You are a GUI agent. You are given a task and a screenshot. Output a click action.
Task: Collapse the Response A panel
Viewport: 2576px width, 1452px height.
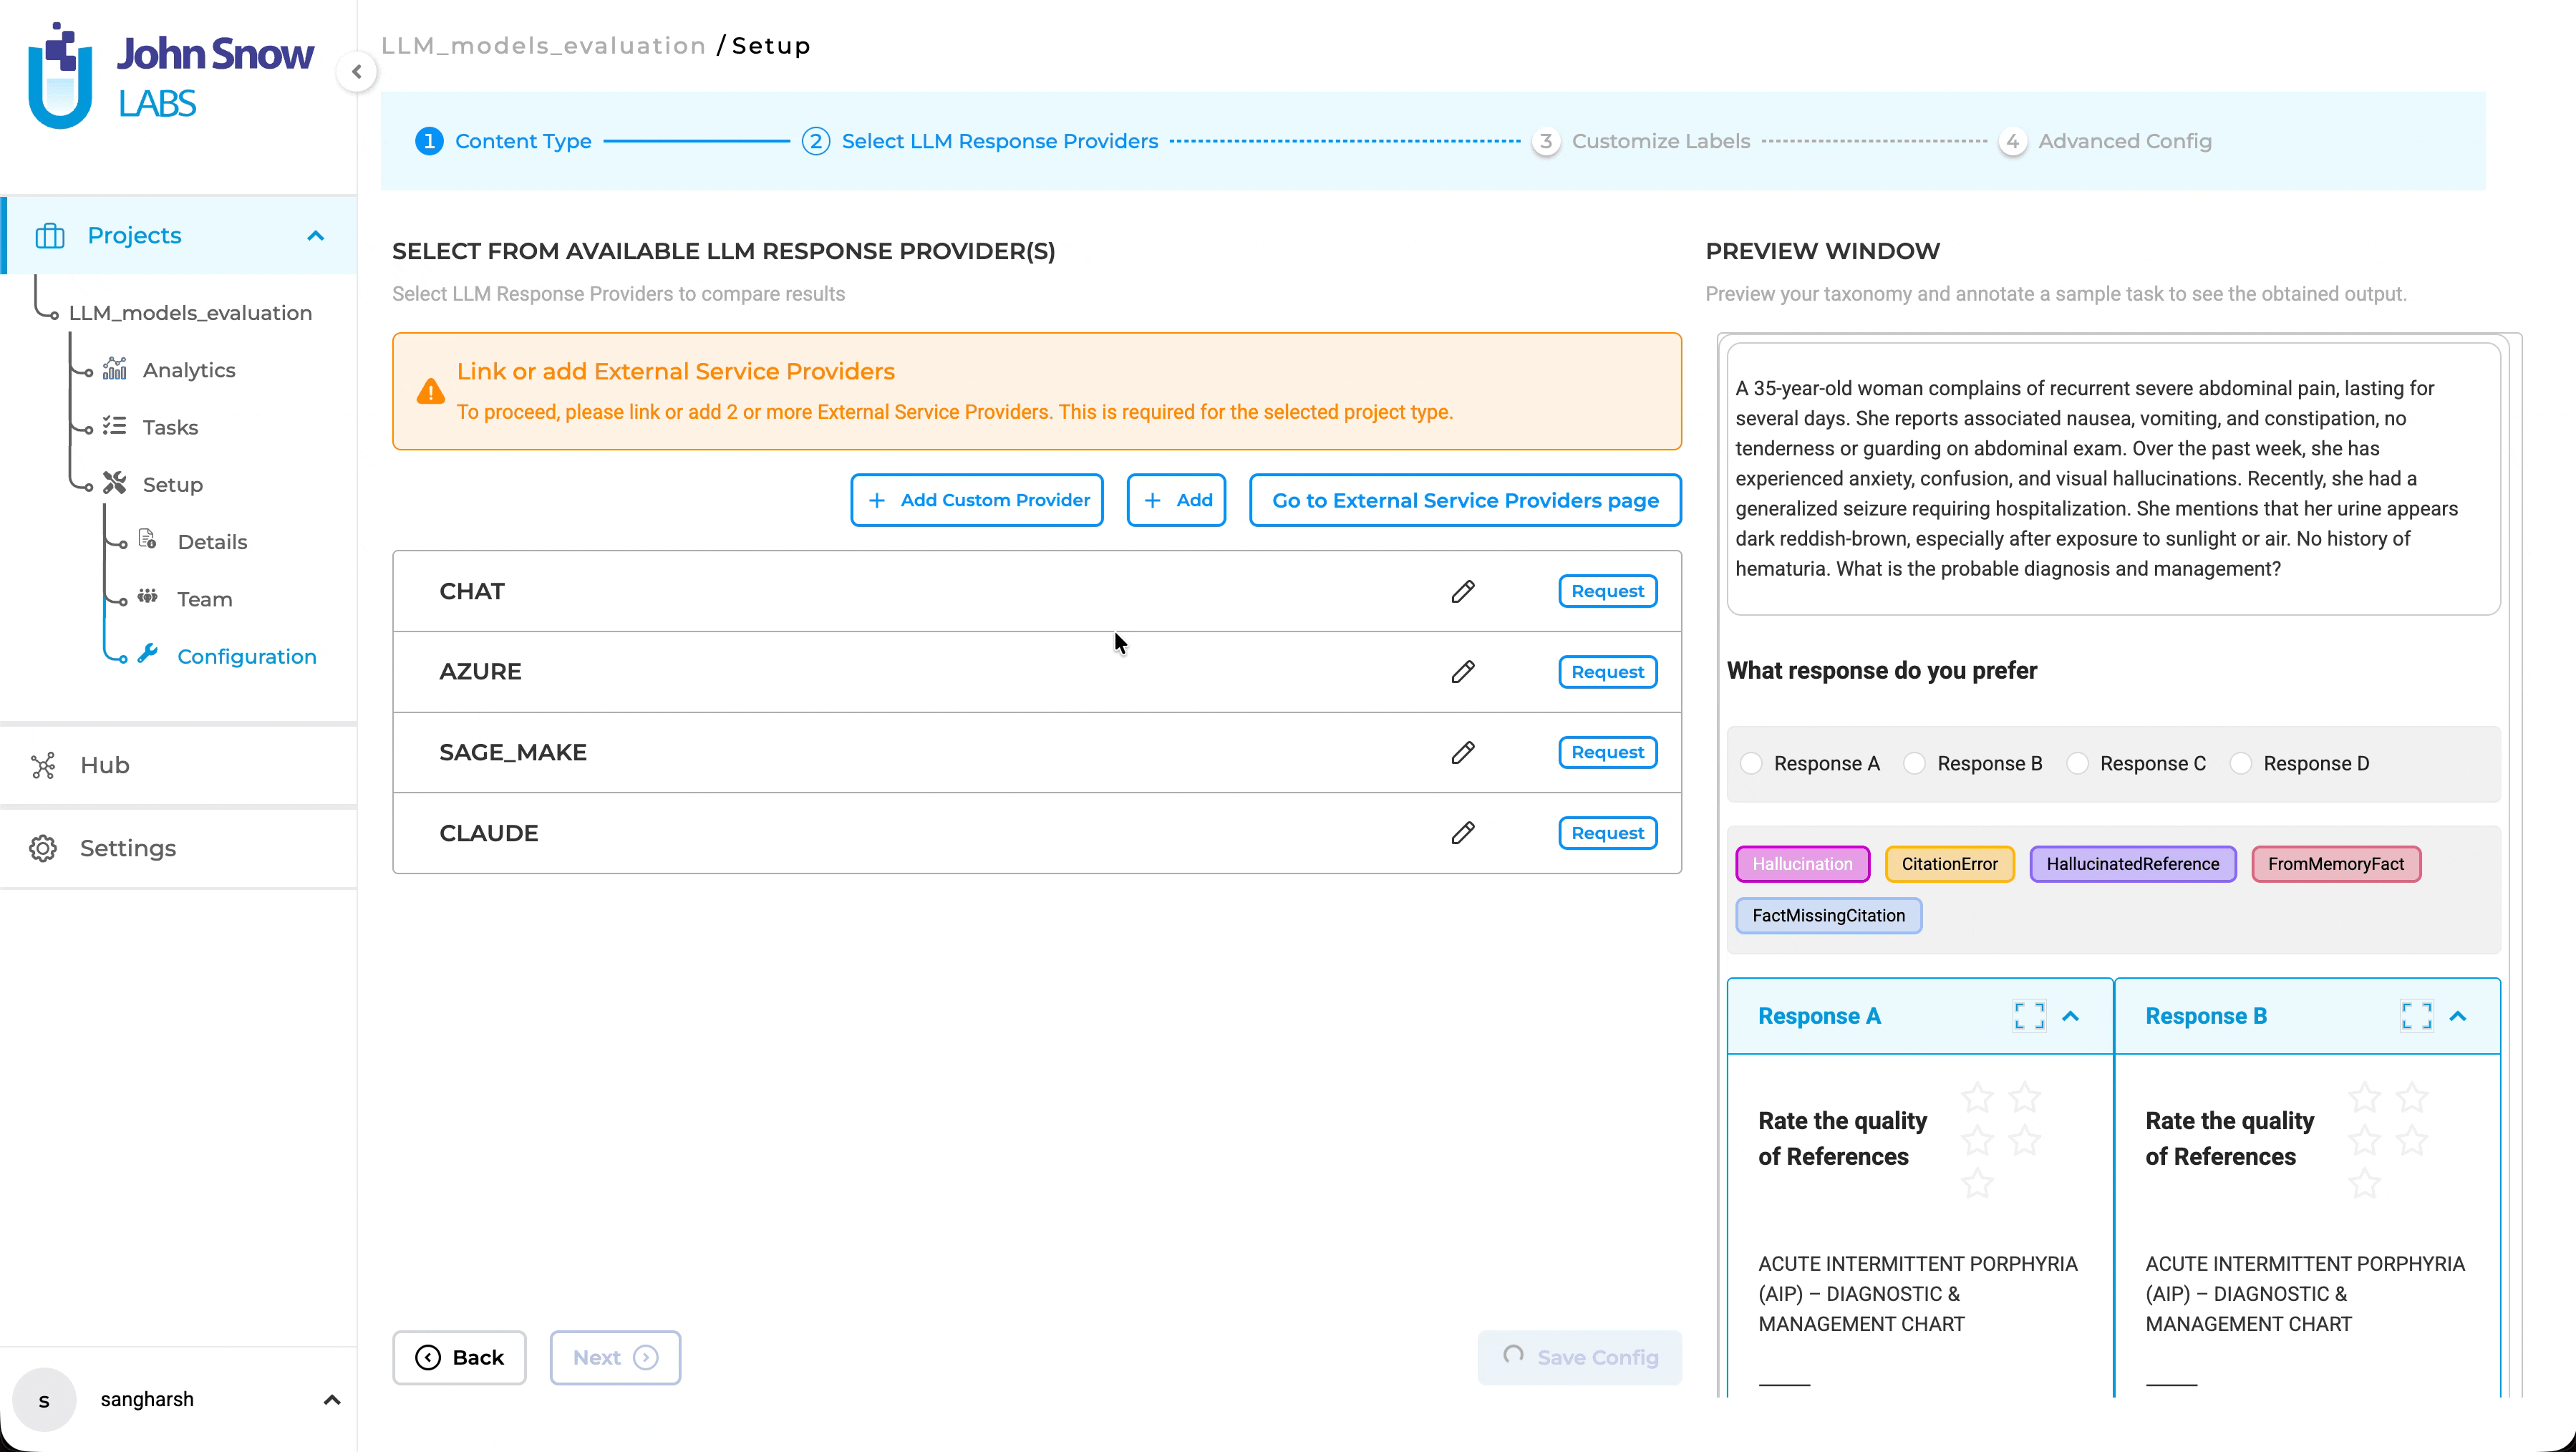pos(2071,1016)
